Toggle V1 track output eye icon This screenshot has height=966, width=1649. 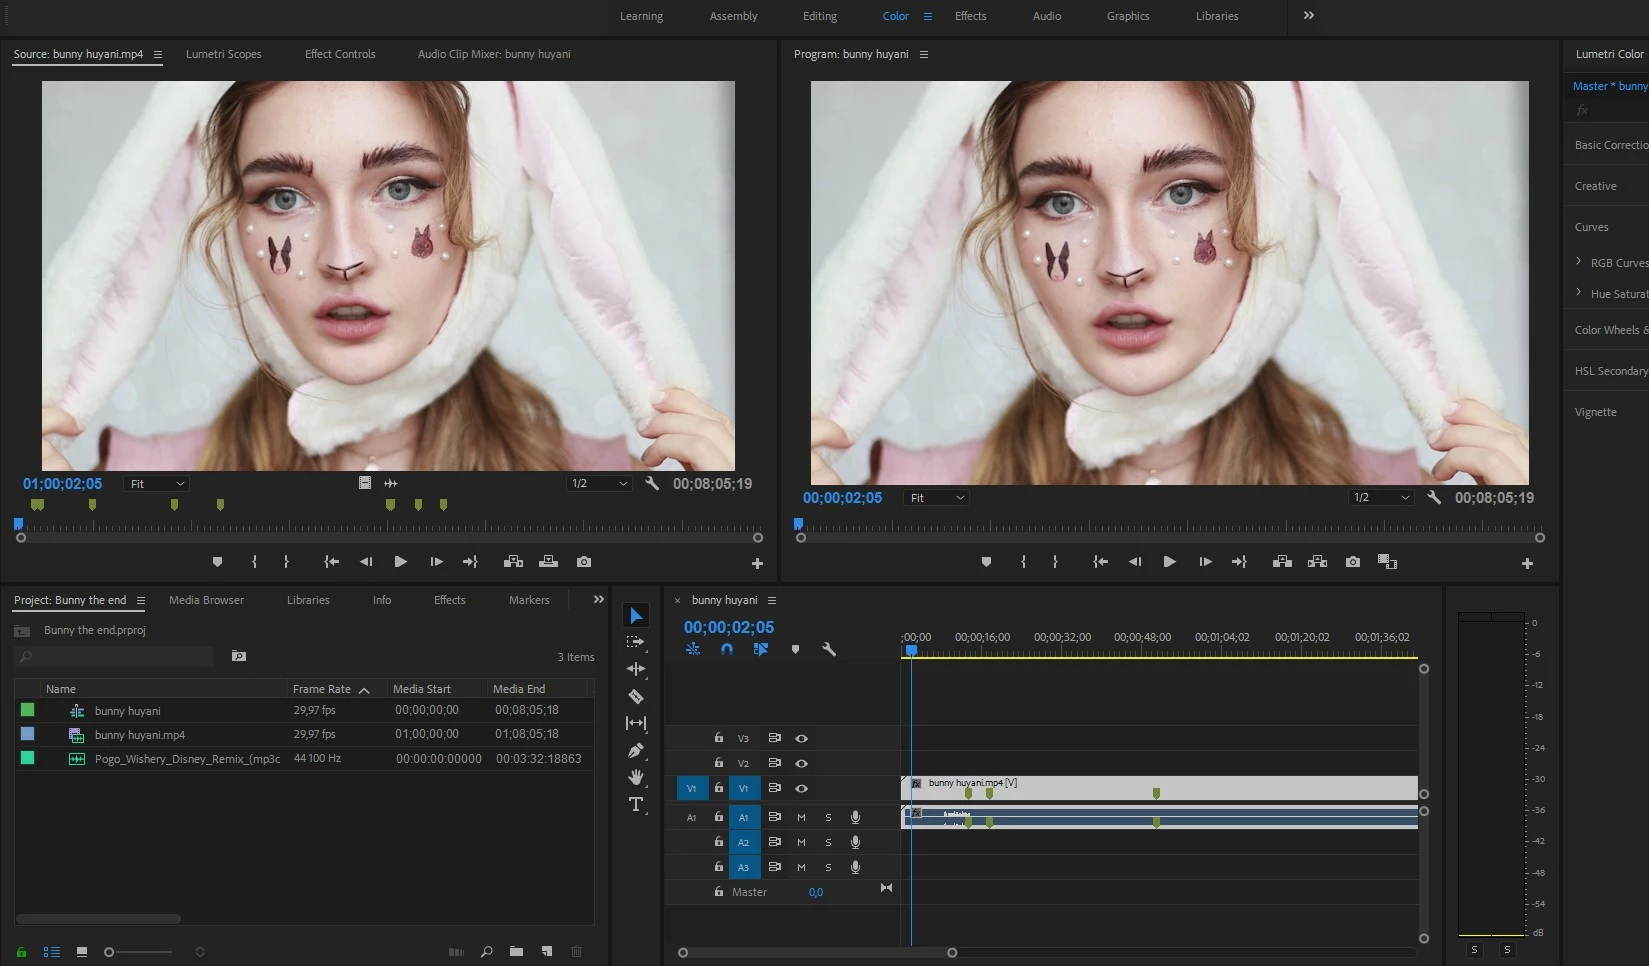tap(801, 788)
